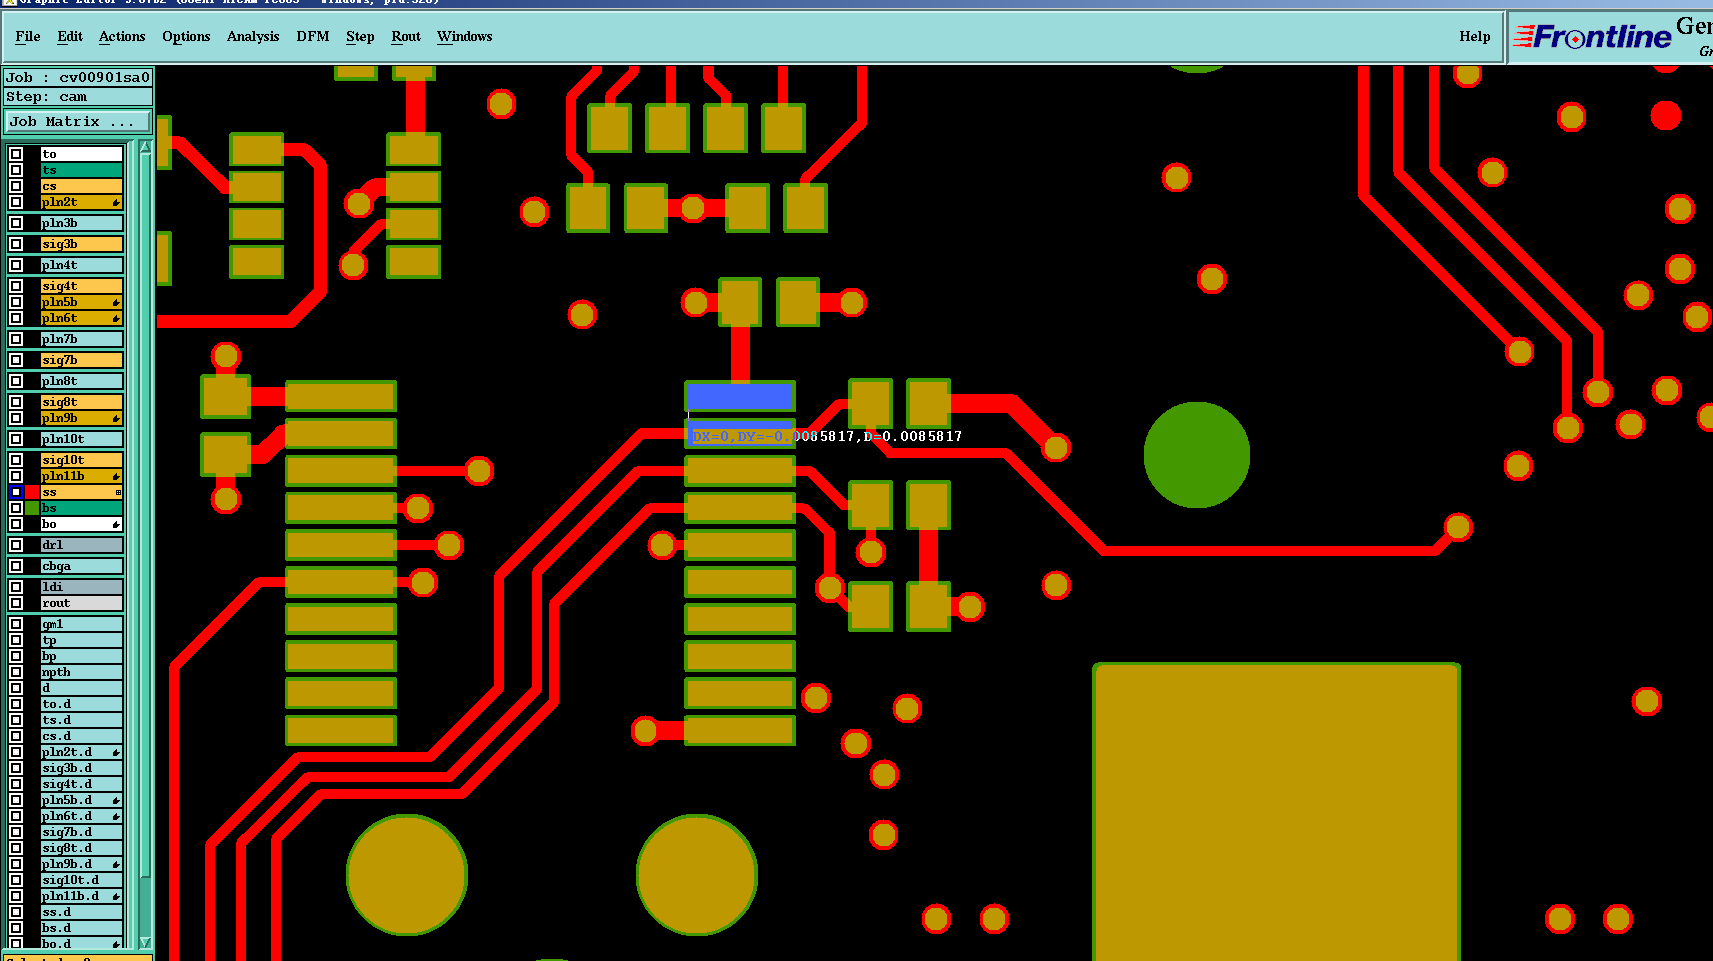Click the marker icon on bo layer row
The height and width of the screenshot is (961, 1713).
[116, 525]
